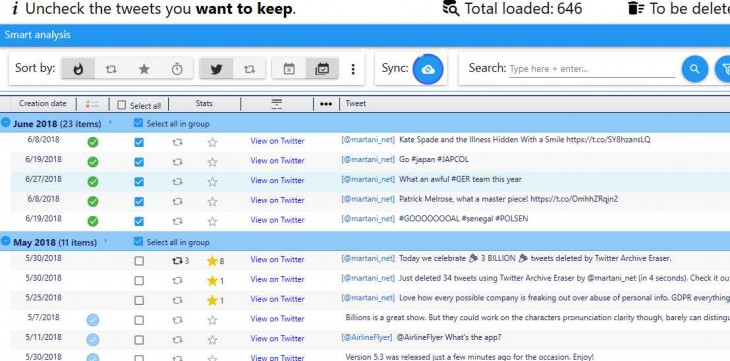Click the Stats column header
This screenshot has width=730, height=361.
(204, 103)
